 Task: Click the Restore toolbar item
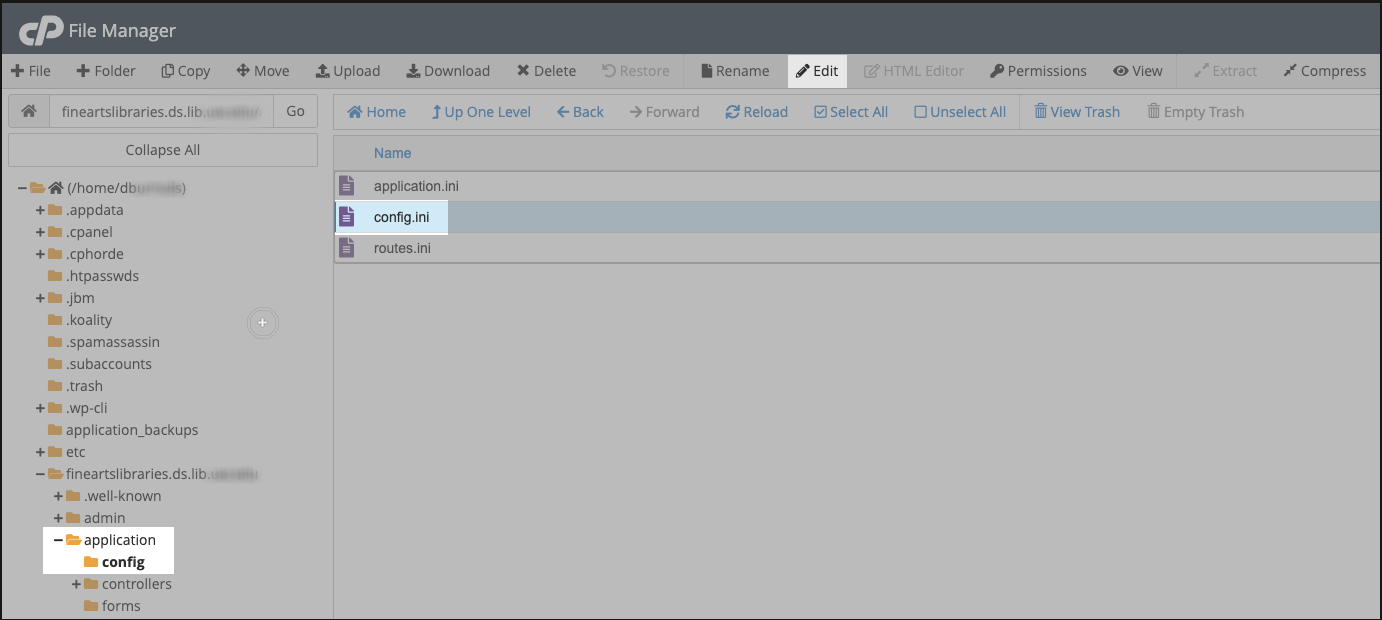[636, 71]
